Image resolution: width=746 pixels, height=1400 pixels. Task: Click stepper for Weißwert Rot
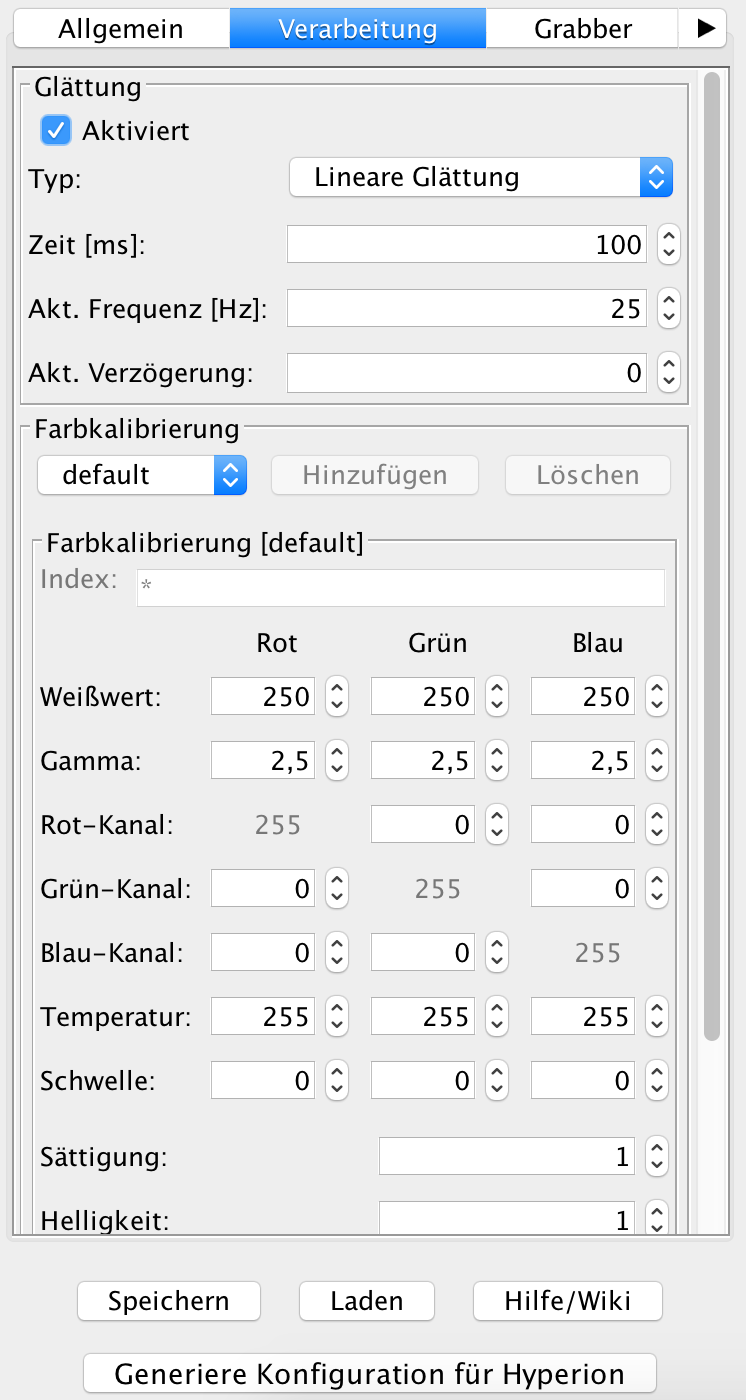tap(337, 696)
